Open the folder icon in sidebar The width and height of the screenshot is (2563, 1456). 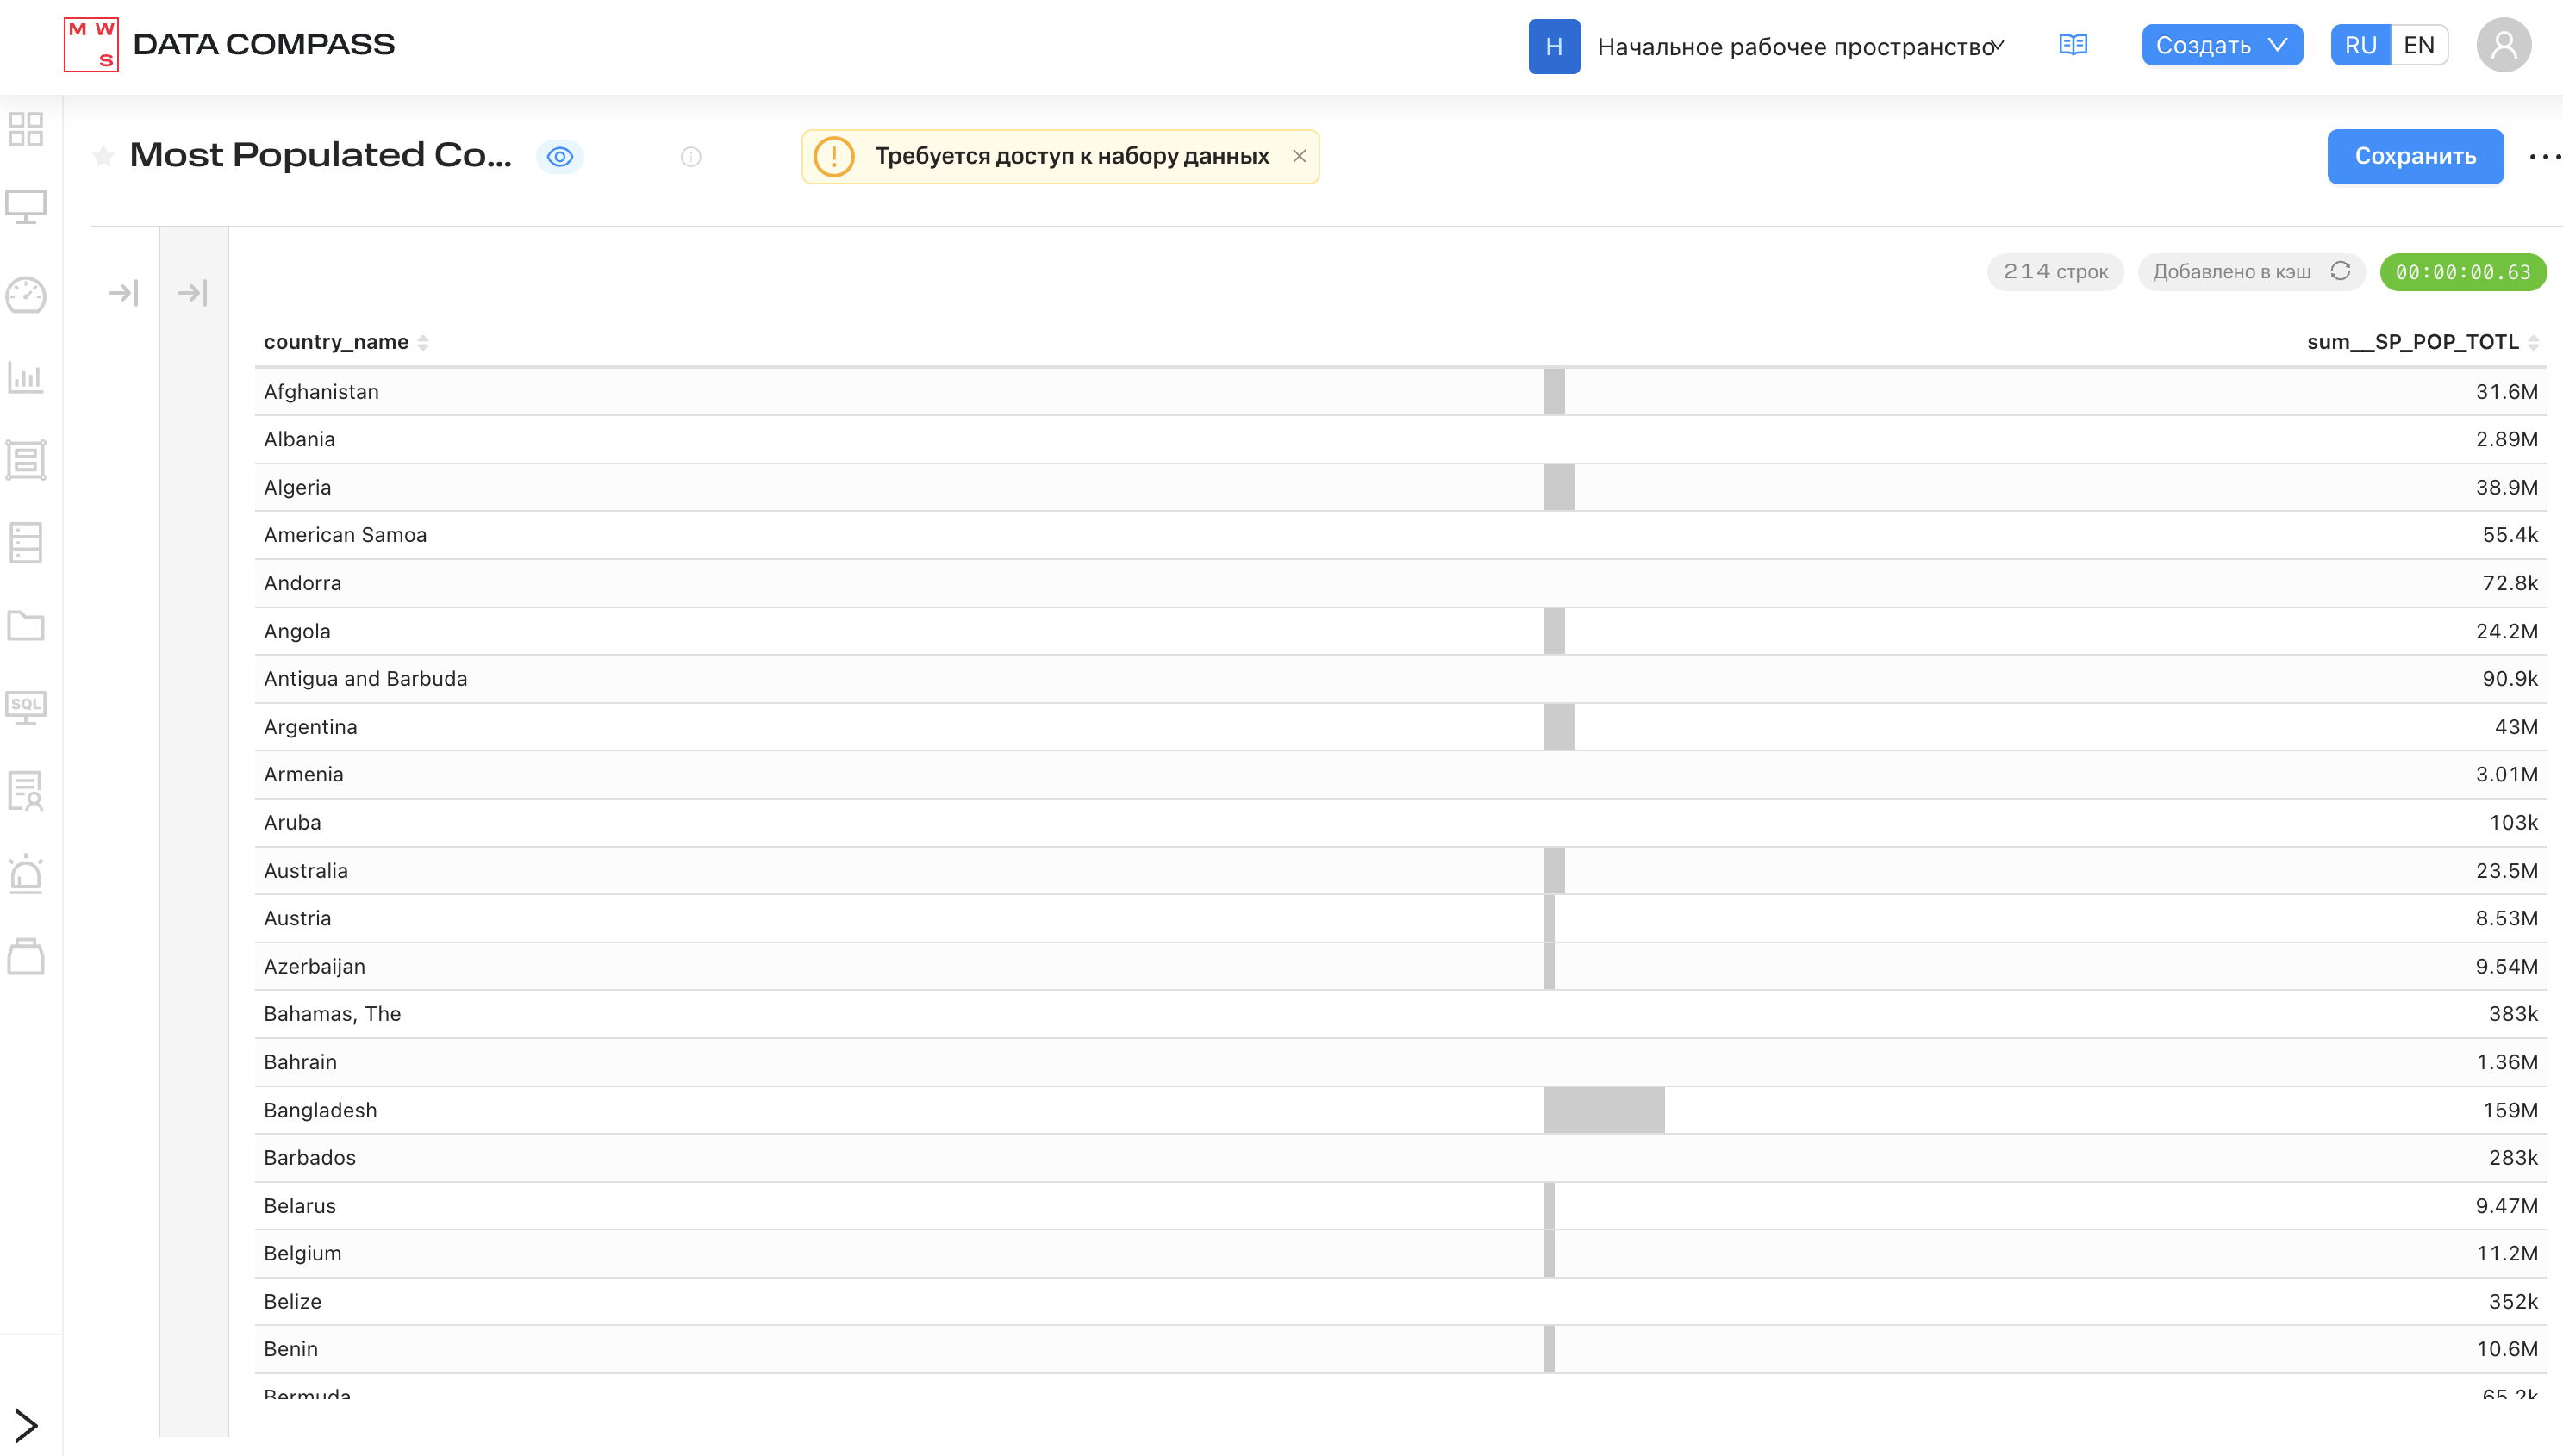point(26,626)
